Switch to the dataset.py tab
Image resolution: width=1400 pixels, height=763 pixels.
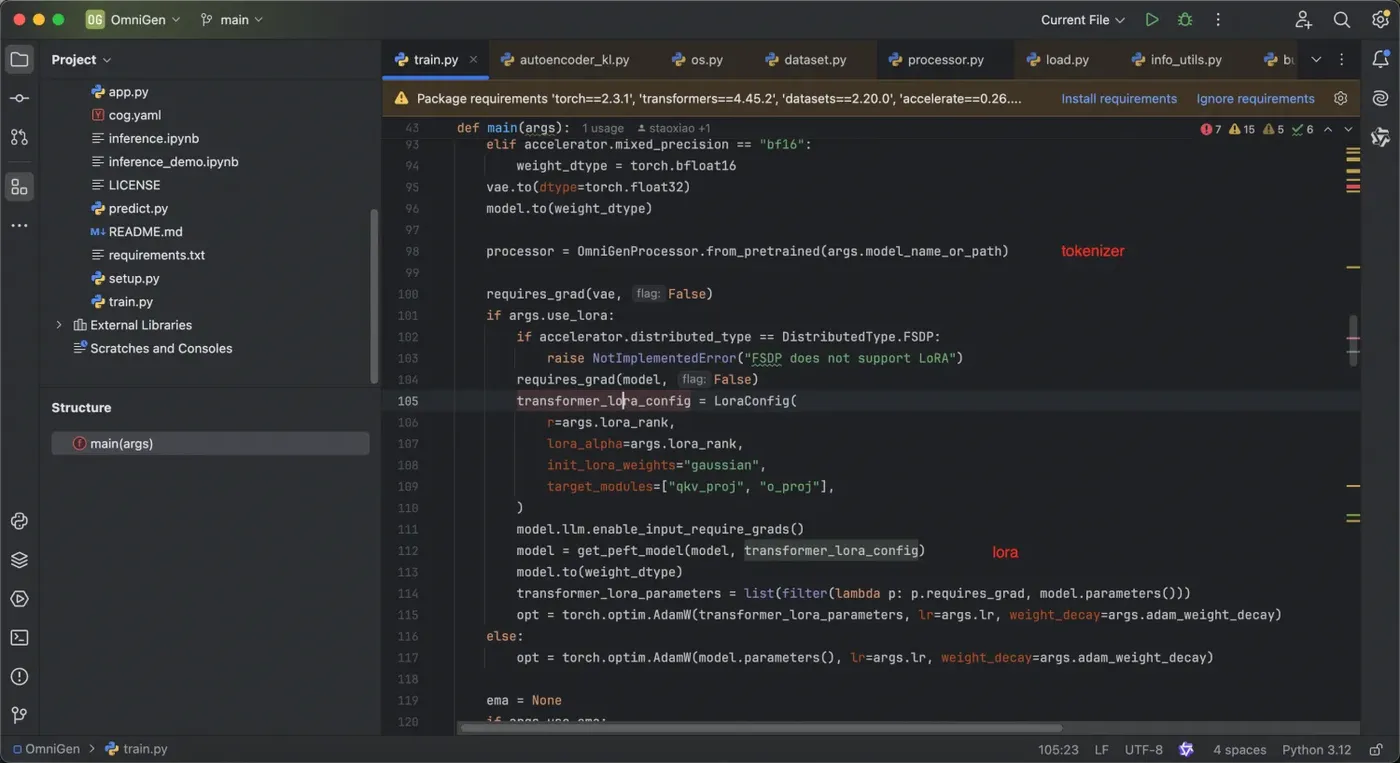pos(805,59)
